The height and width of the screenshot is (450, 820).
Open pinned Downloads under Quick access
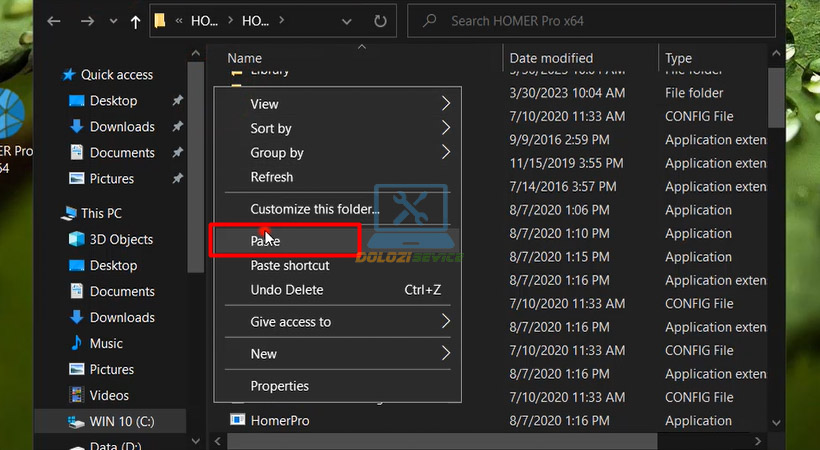122,127
